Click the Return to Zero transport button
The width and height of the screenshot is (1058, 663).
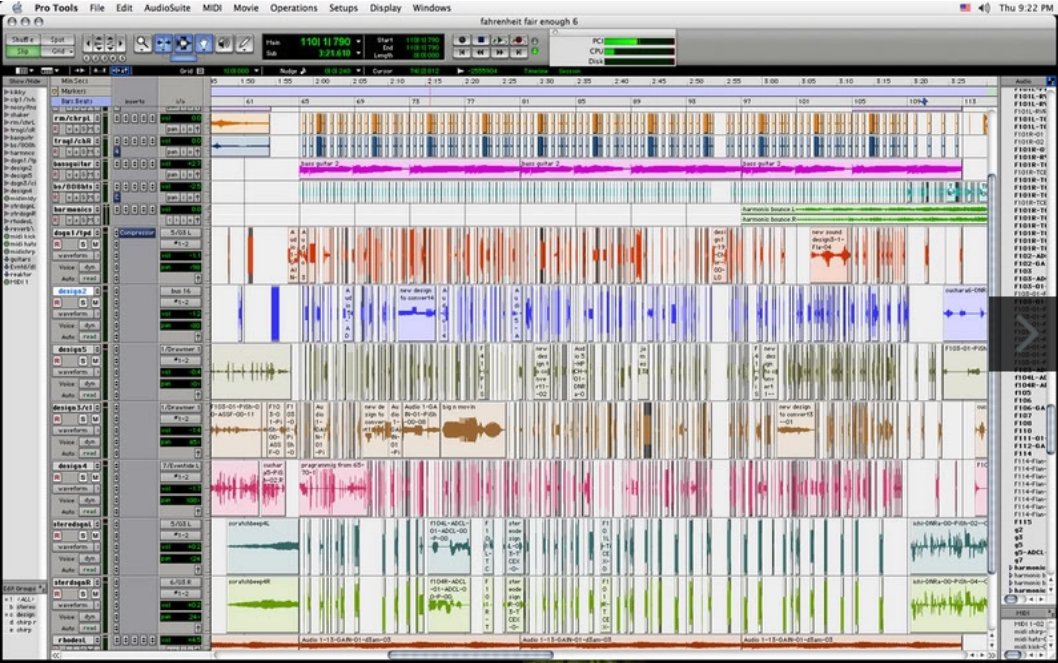coord(462,52)
